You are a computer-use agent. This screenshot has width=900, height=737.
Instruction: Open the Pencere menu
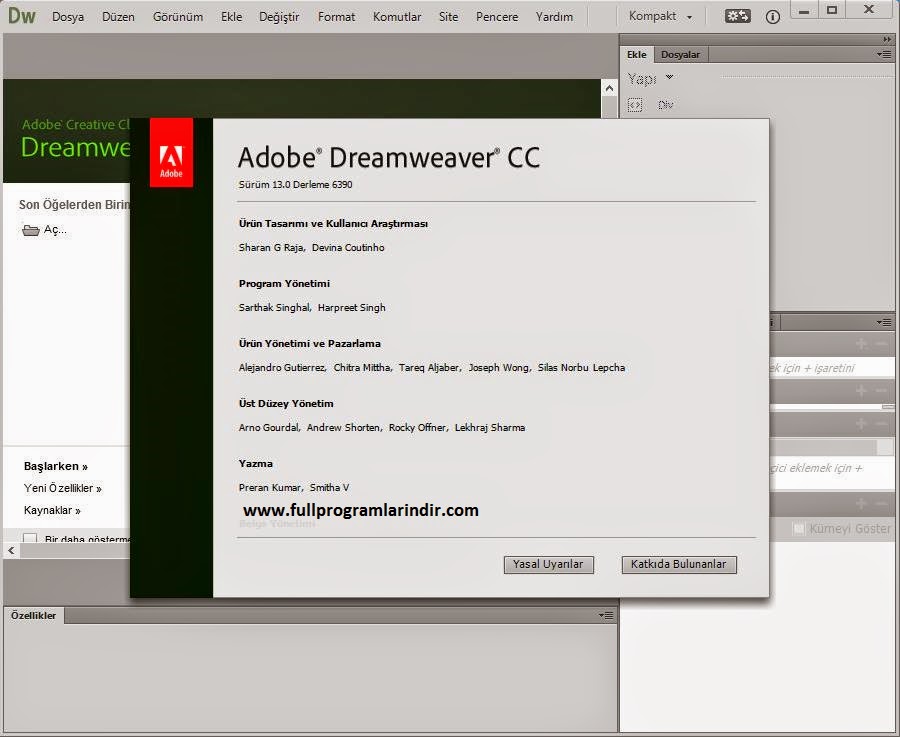496,17
